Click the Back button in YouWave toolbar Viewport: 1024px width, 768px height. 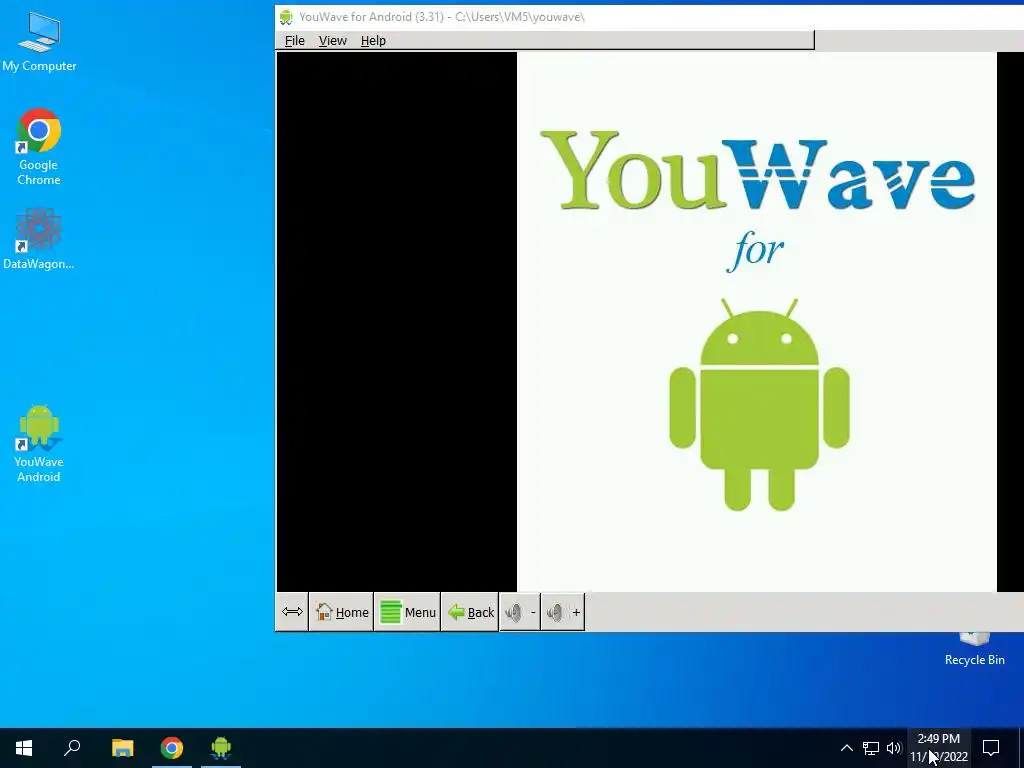470,612
